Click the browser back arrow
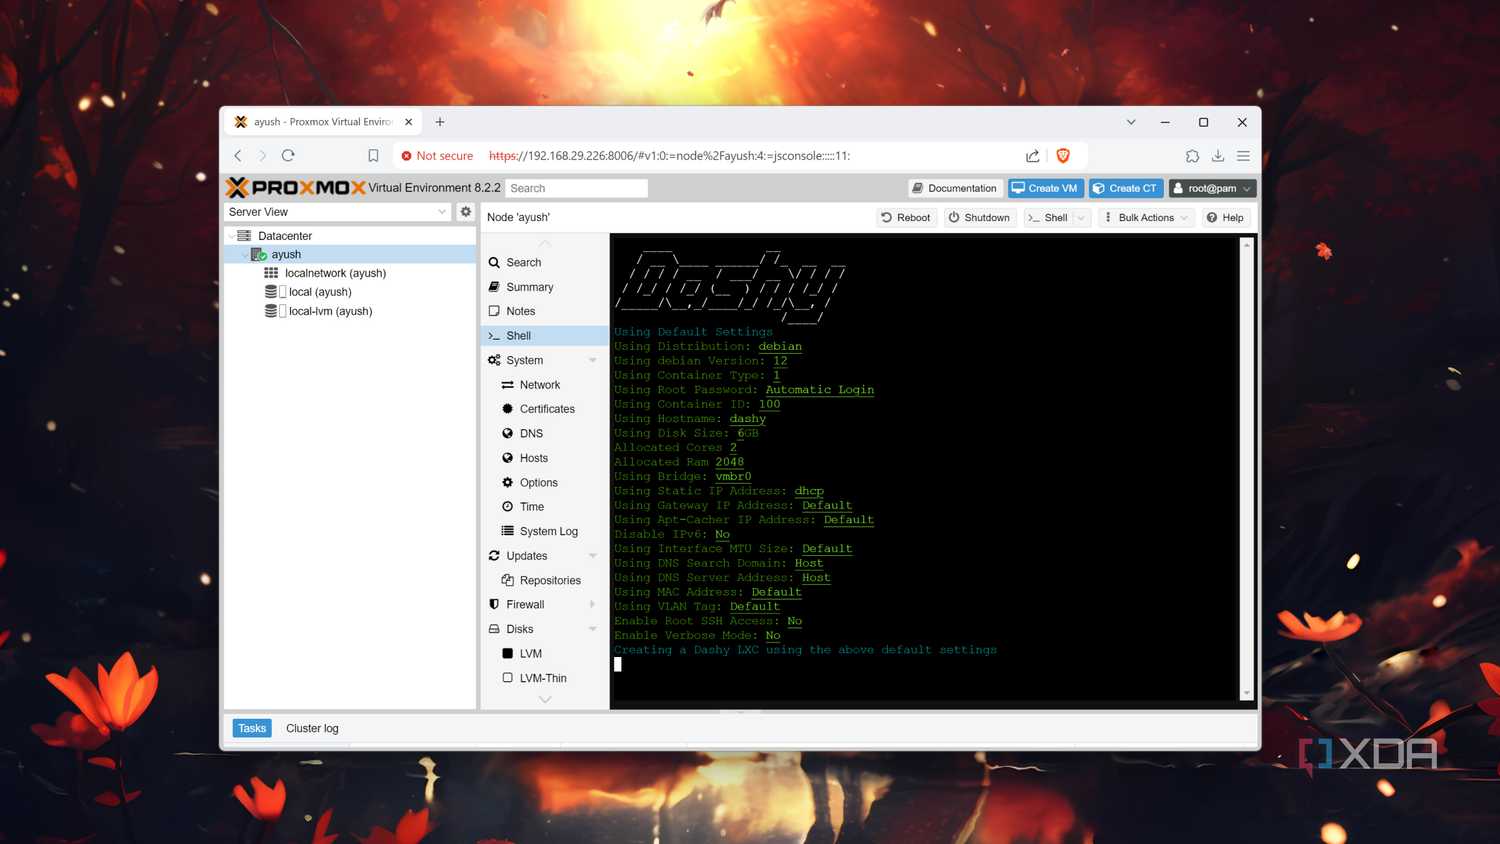The image size is (1500, 844). click(x=238, y=155)
